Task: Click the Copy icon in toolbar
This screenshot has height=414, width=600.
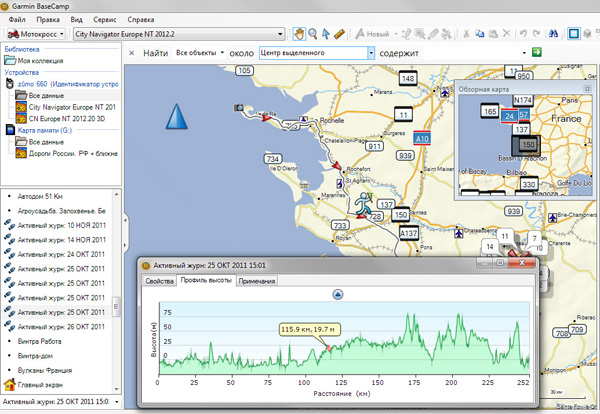Action: [479, 34]
